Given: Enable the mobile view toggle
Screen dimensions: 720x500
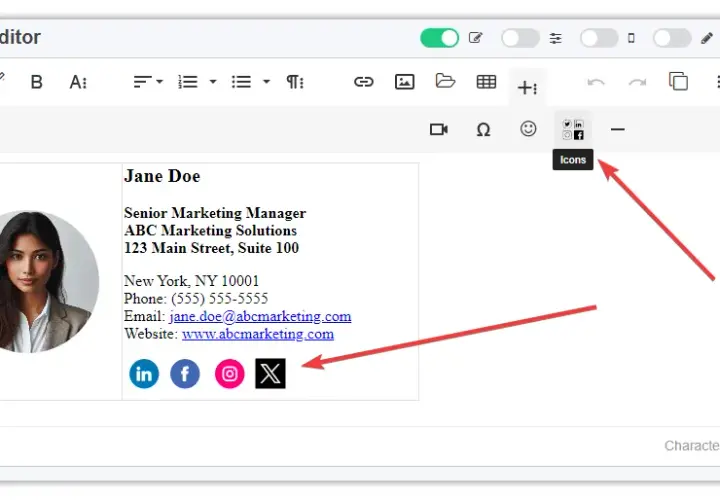Looking at the screenshot, I should 599,38.
